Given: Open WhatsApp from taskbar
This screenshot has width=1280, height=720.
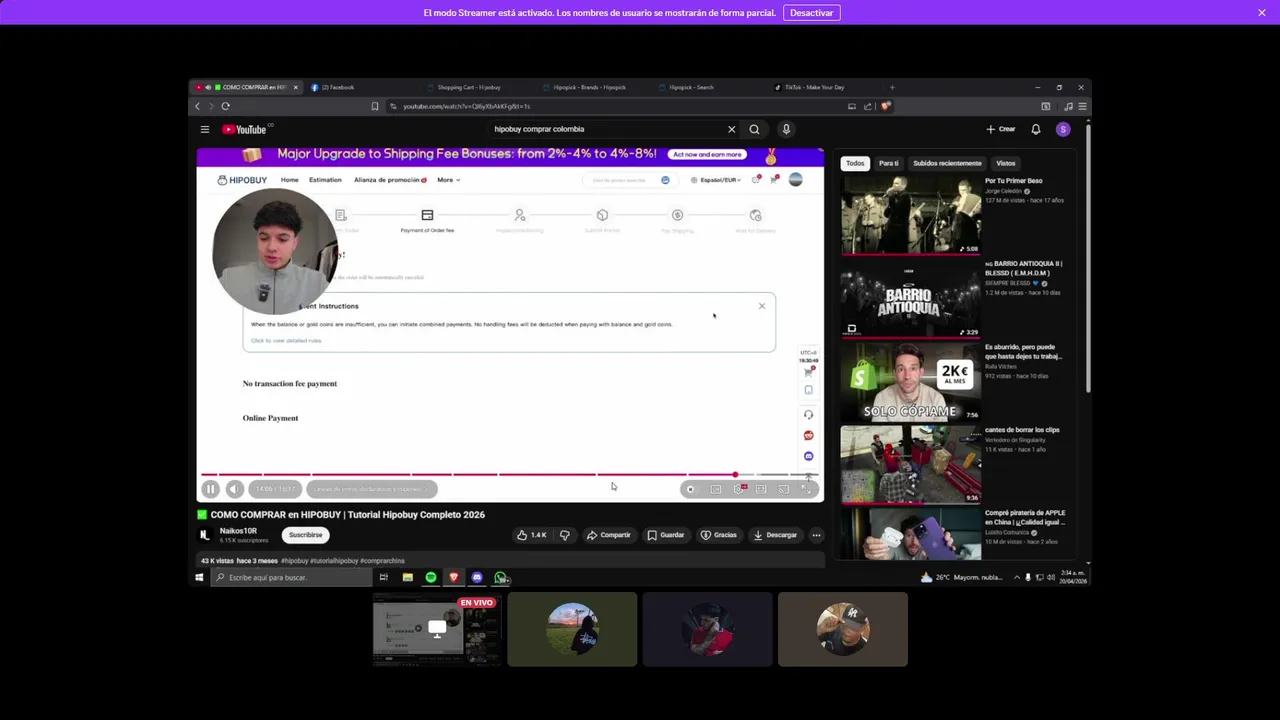Looking at the screenshot, I should (x=500, y=577).
